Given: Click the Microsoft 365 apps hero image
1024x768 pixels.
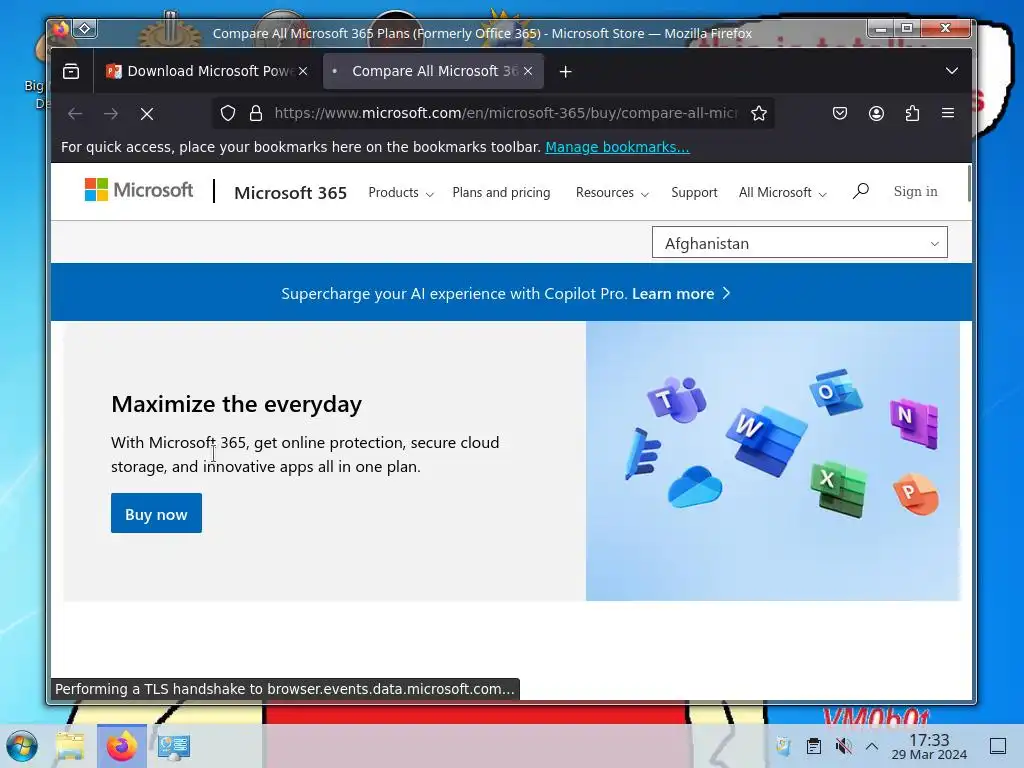Looking at the screenshot, I should [x=773, y=460].
